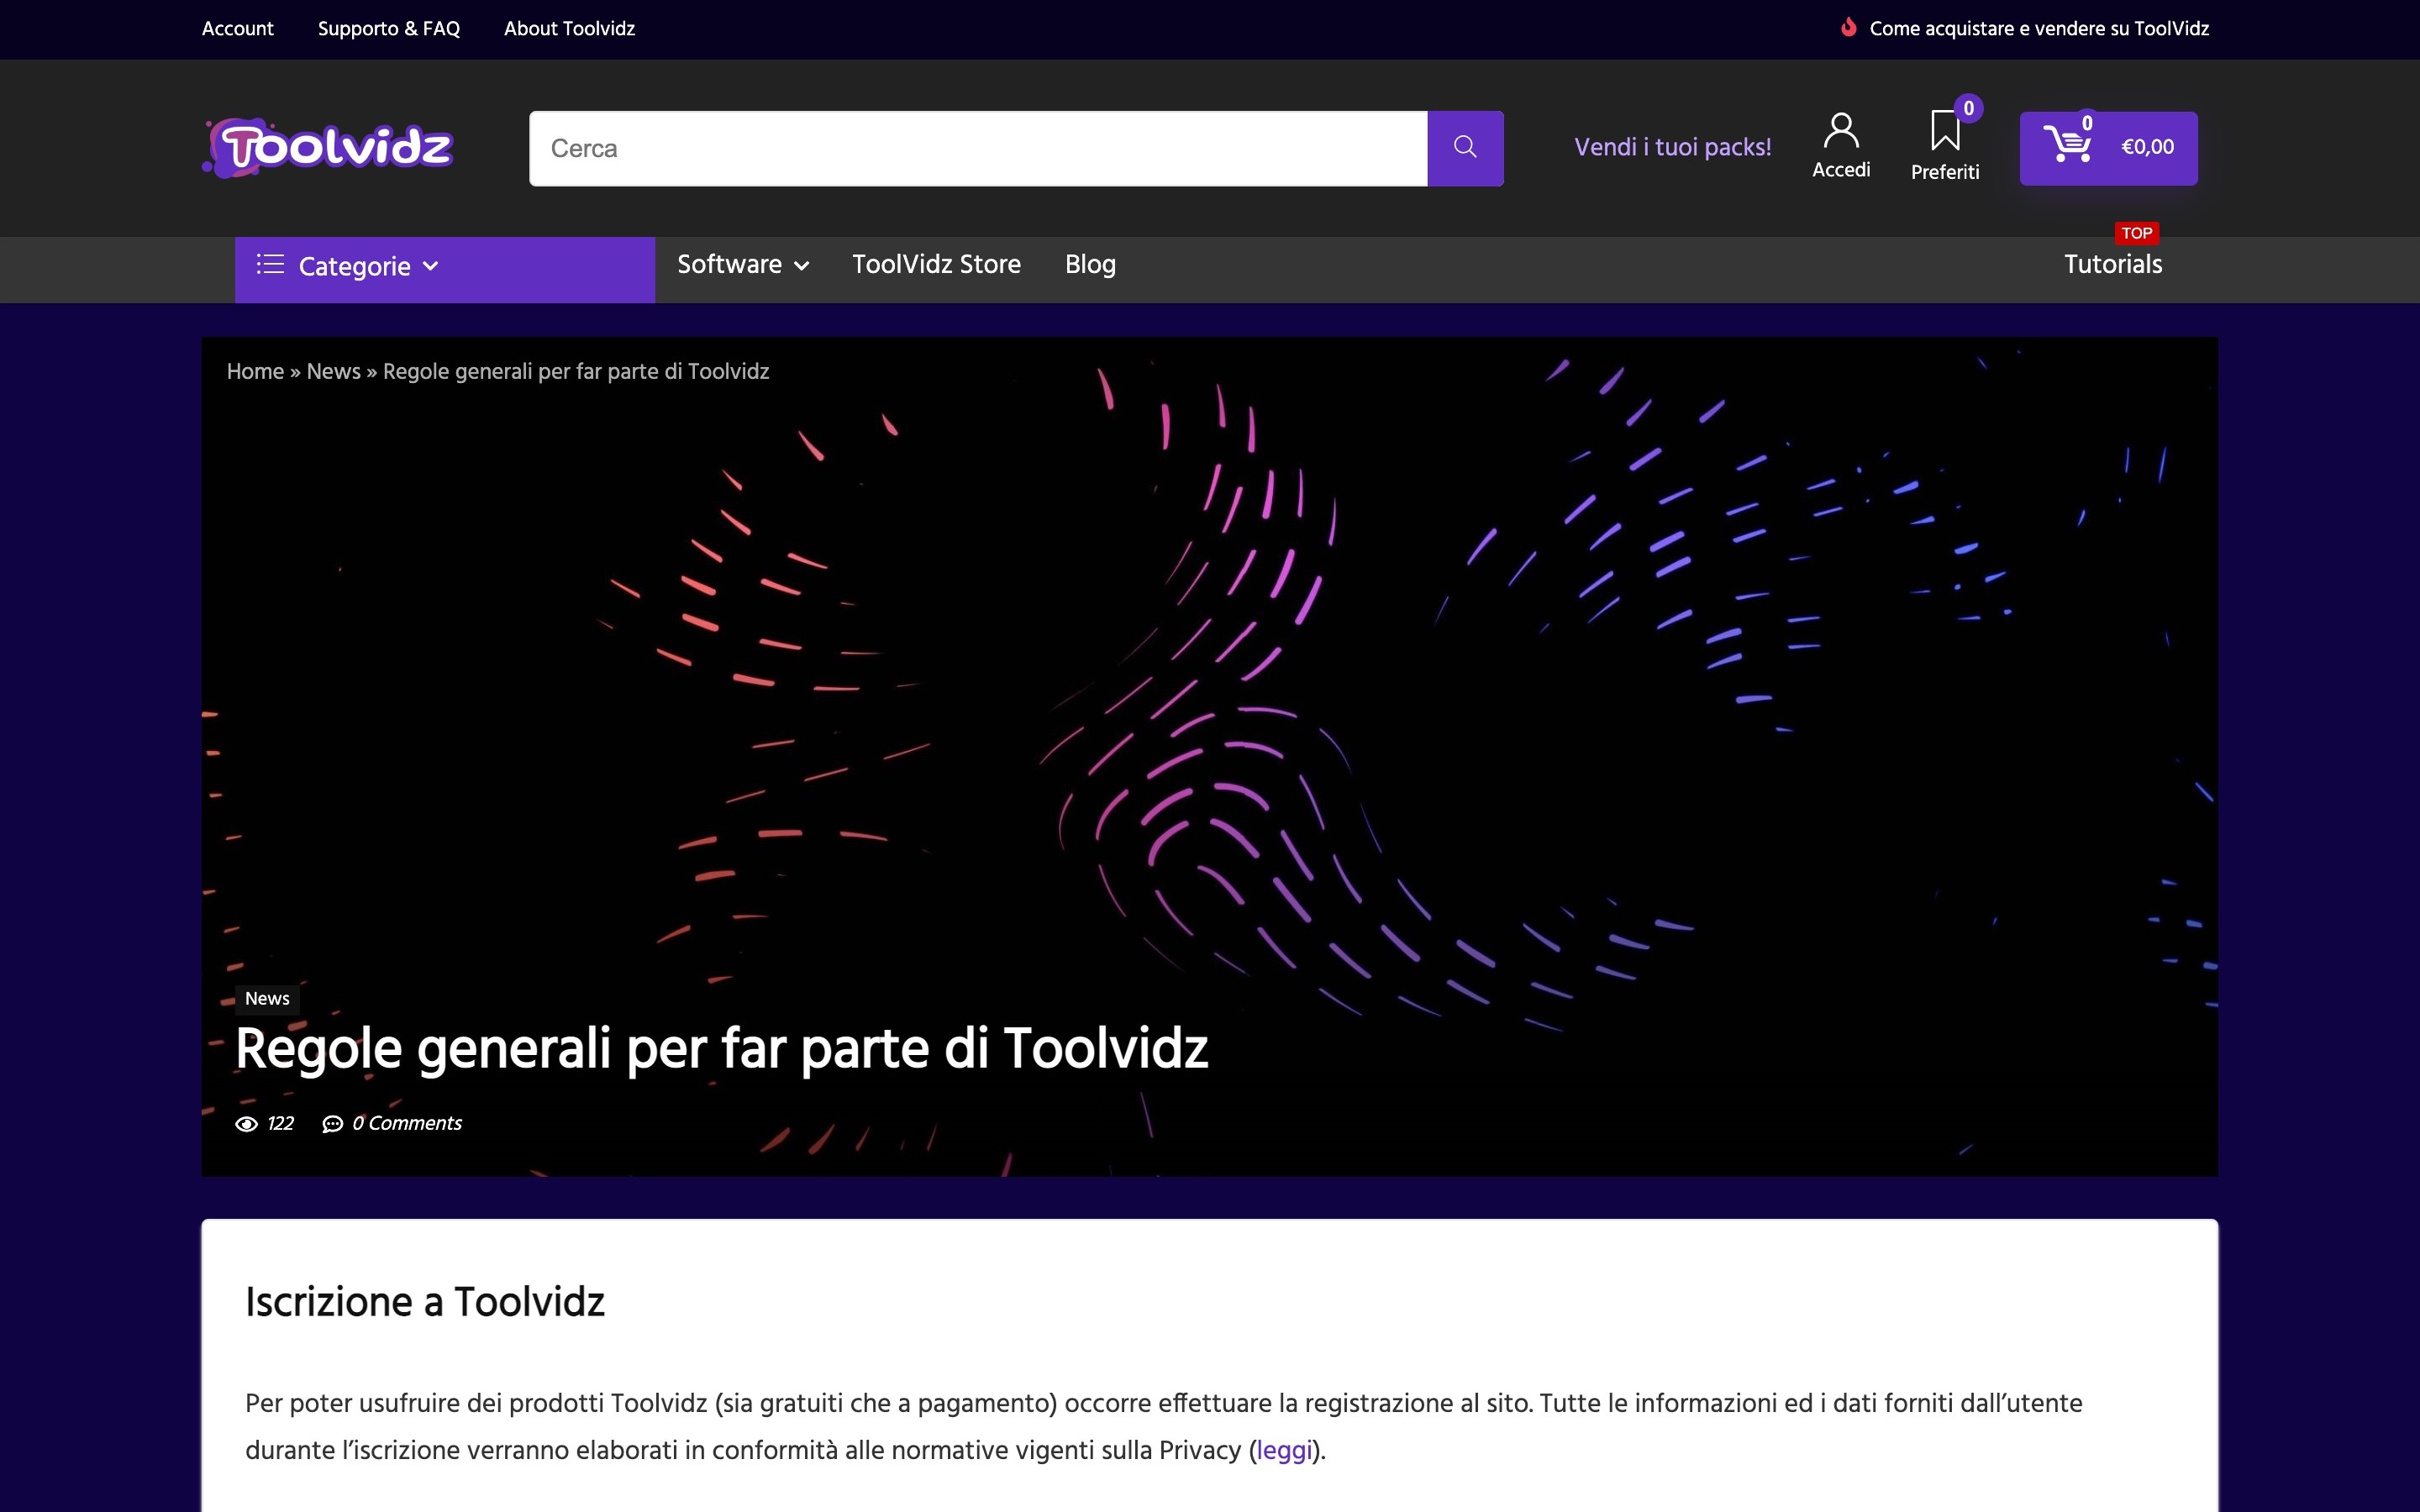The height and width of the screenshot is (1512, 2420).
Task: Focus the Cerca search input field
Action: [x=978, y=148]
